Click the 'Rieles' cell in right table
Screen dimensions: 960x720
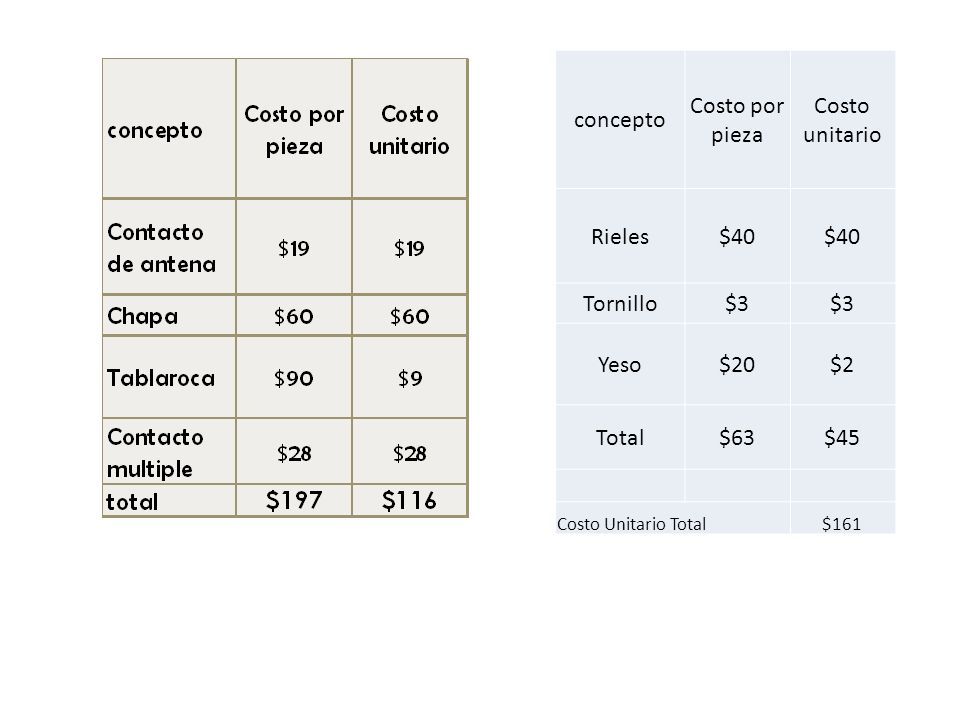pos(620,236)
